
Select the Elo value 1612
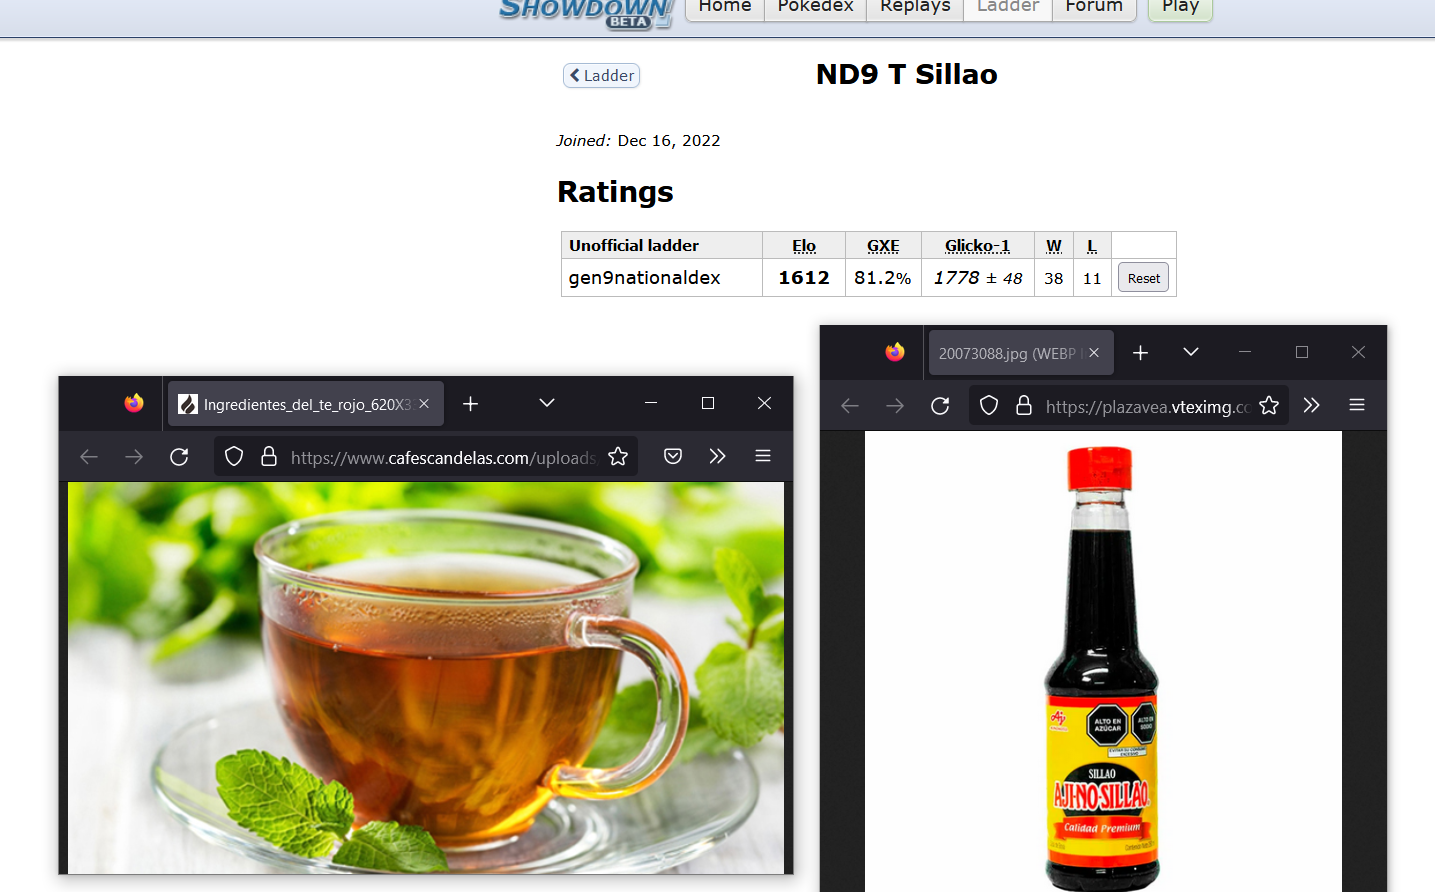804,278
